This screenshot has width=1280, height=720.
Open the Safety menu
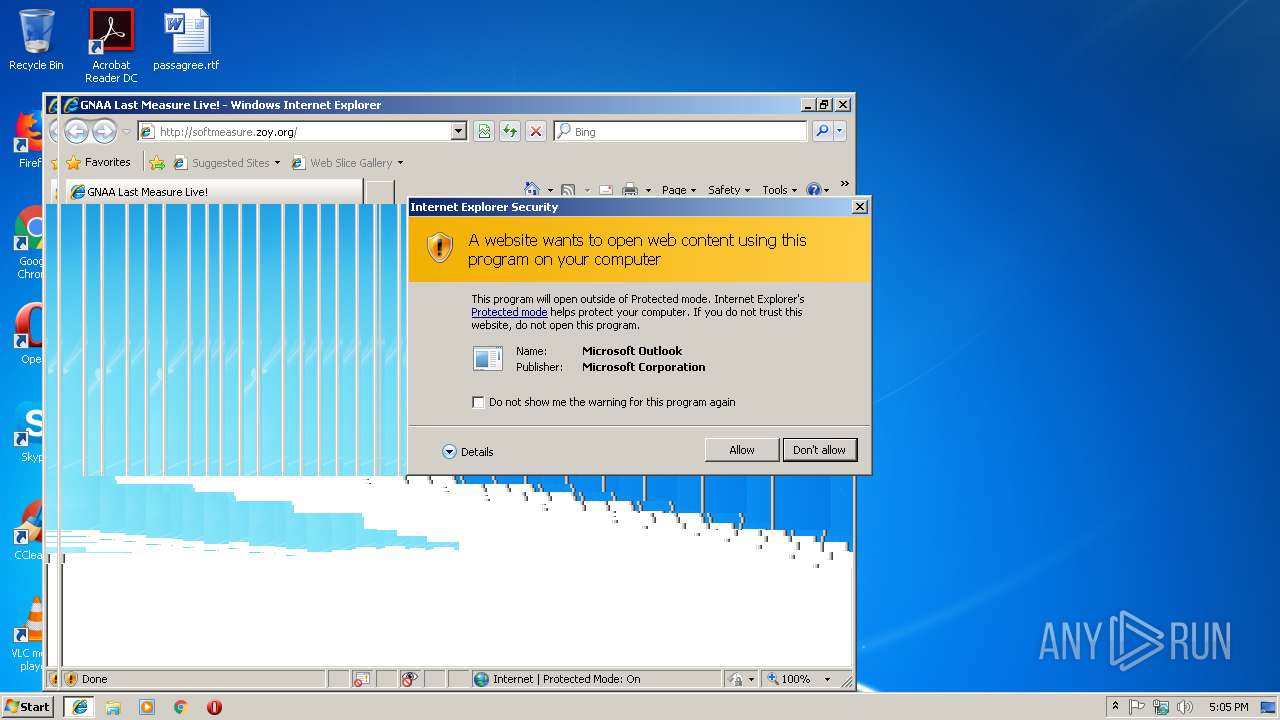(x=728, y=190)
